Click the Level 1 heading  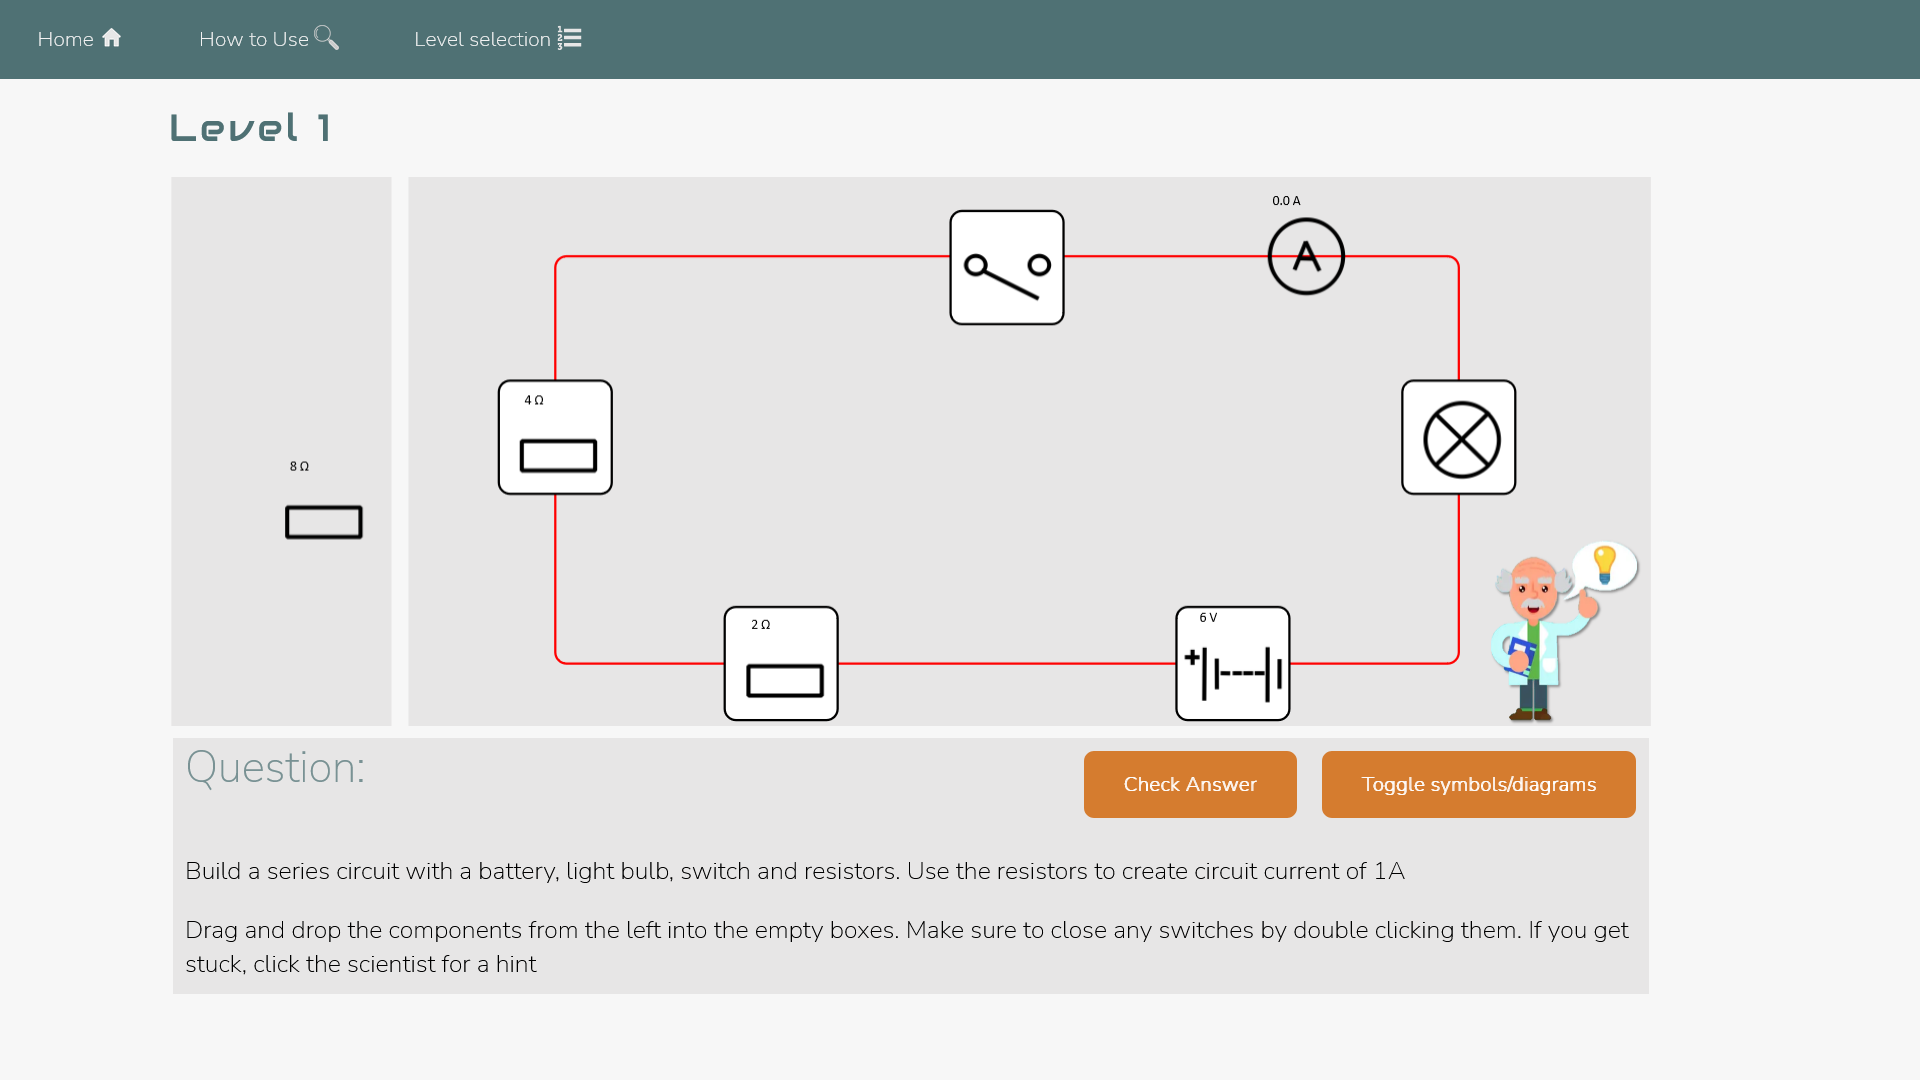click(250, 127)
